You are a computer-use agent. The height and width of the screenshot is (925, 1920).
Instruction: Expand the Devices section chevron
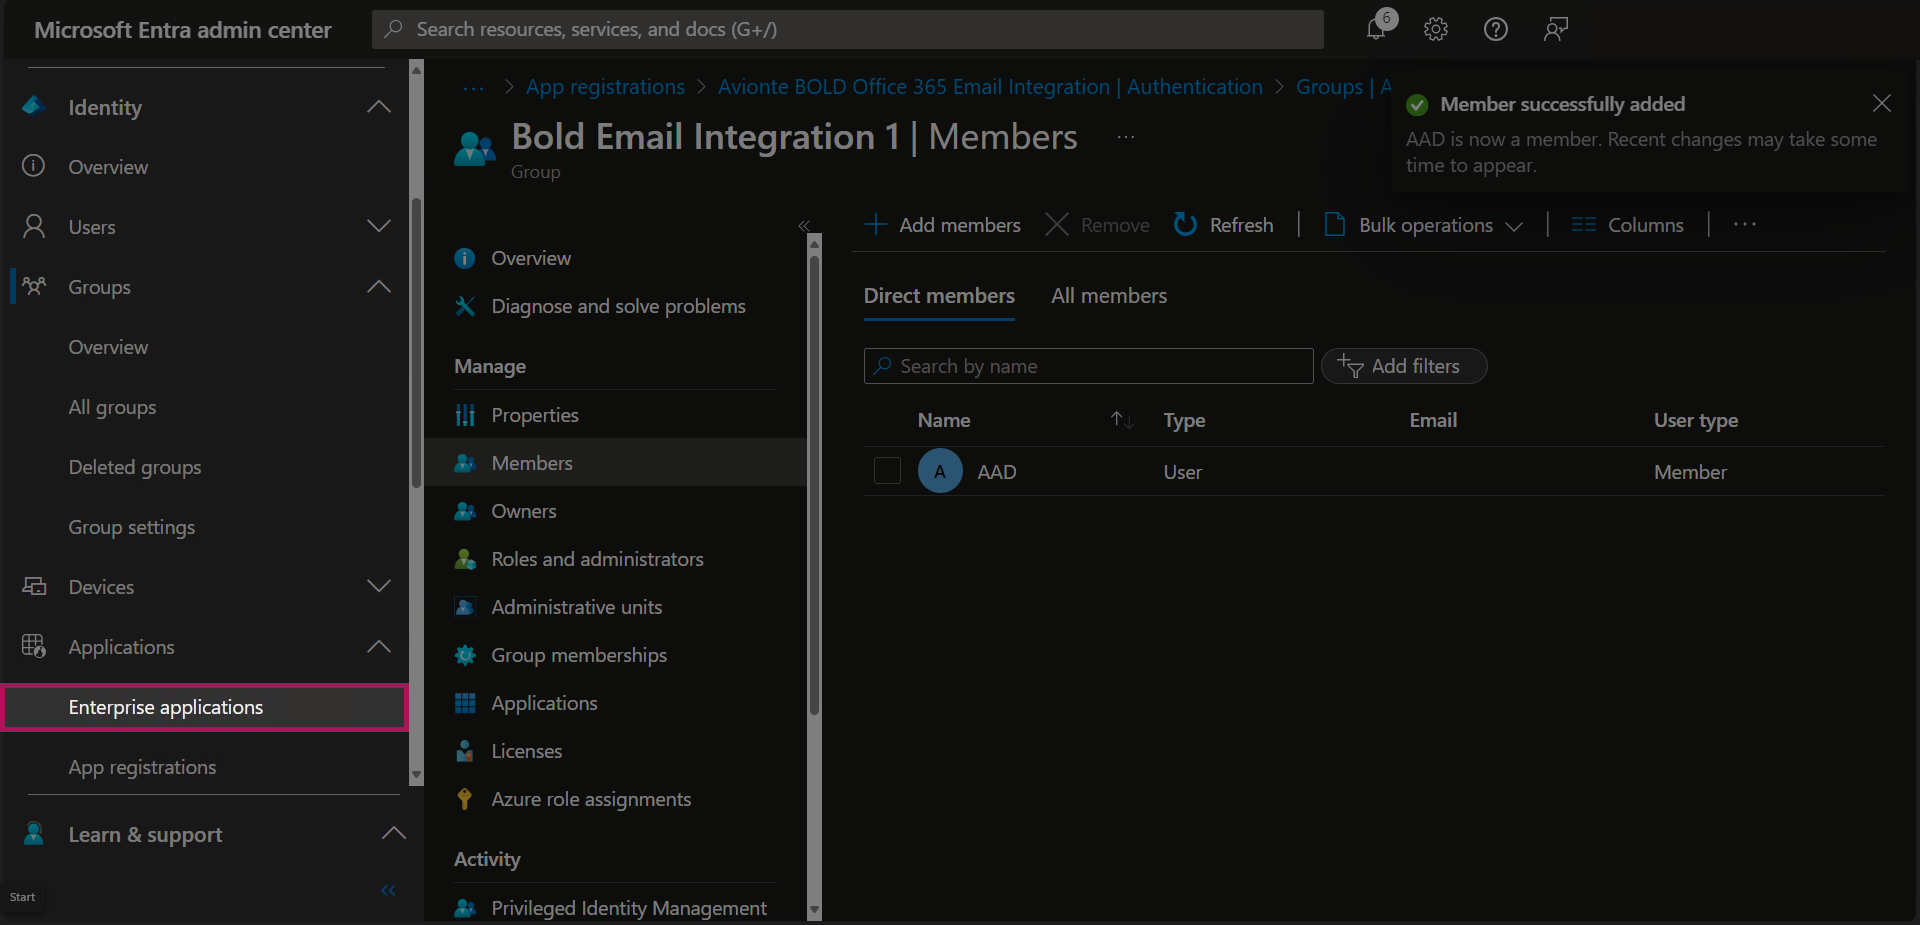[379, 586]
